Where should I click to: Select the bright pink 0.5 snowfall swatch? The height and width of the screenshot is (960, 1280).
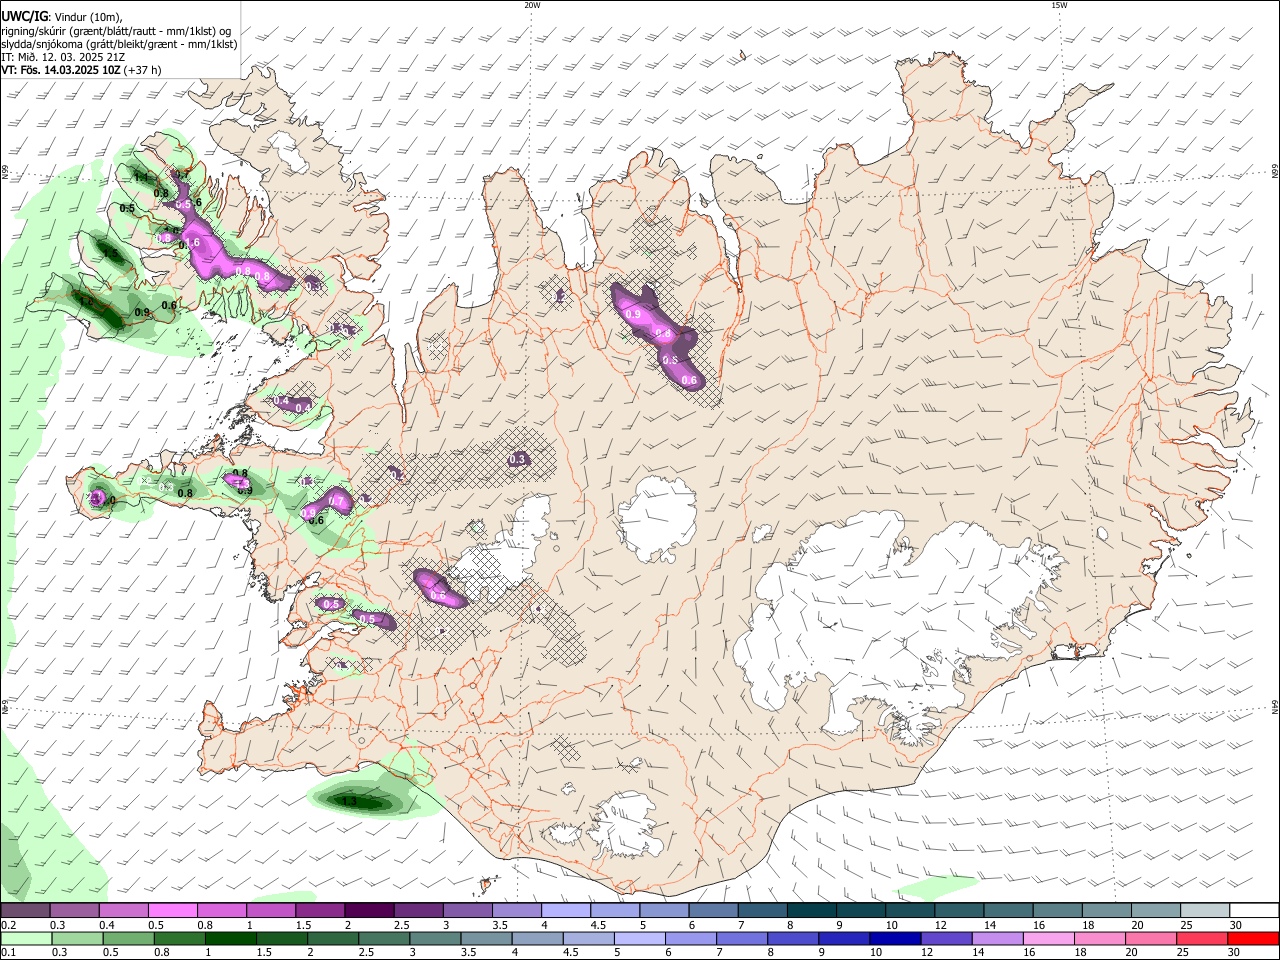172,910
